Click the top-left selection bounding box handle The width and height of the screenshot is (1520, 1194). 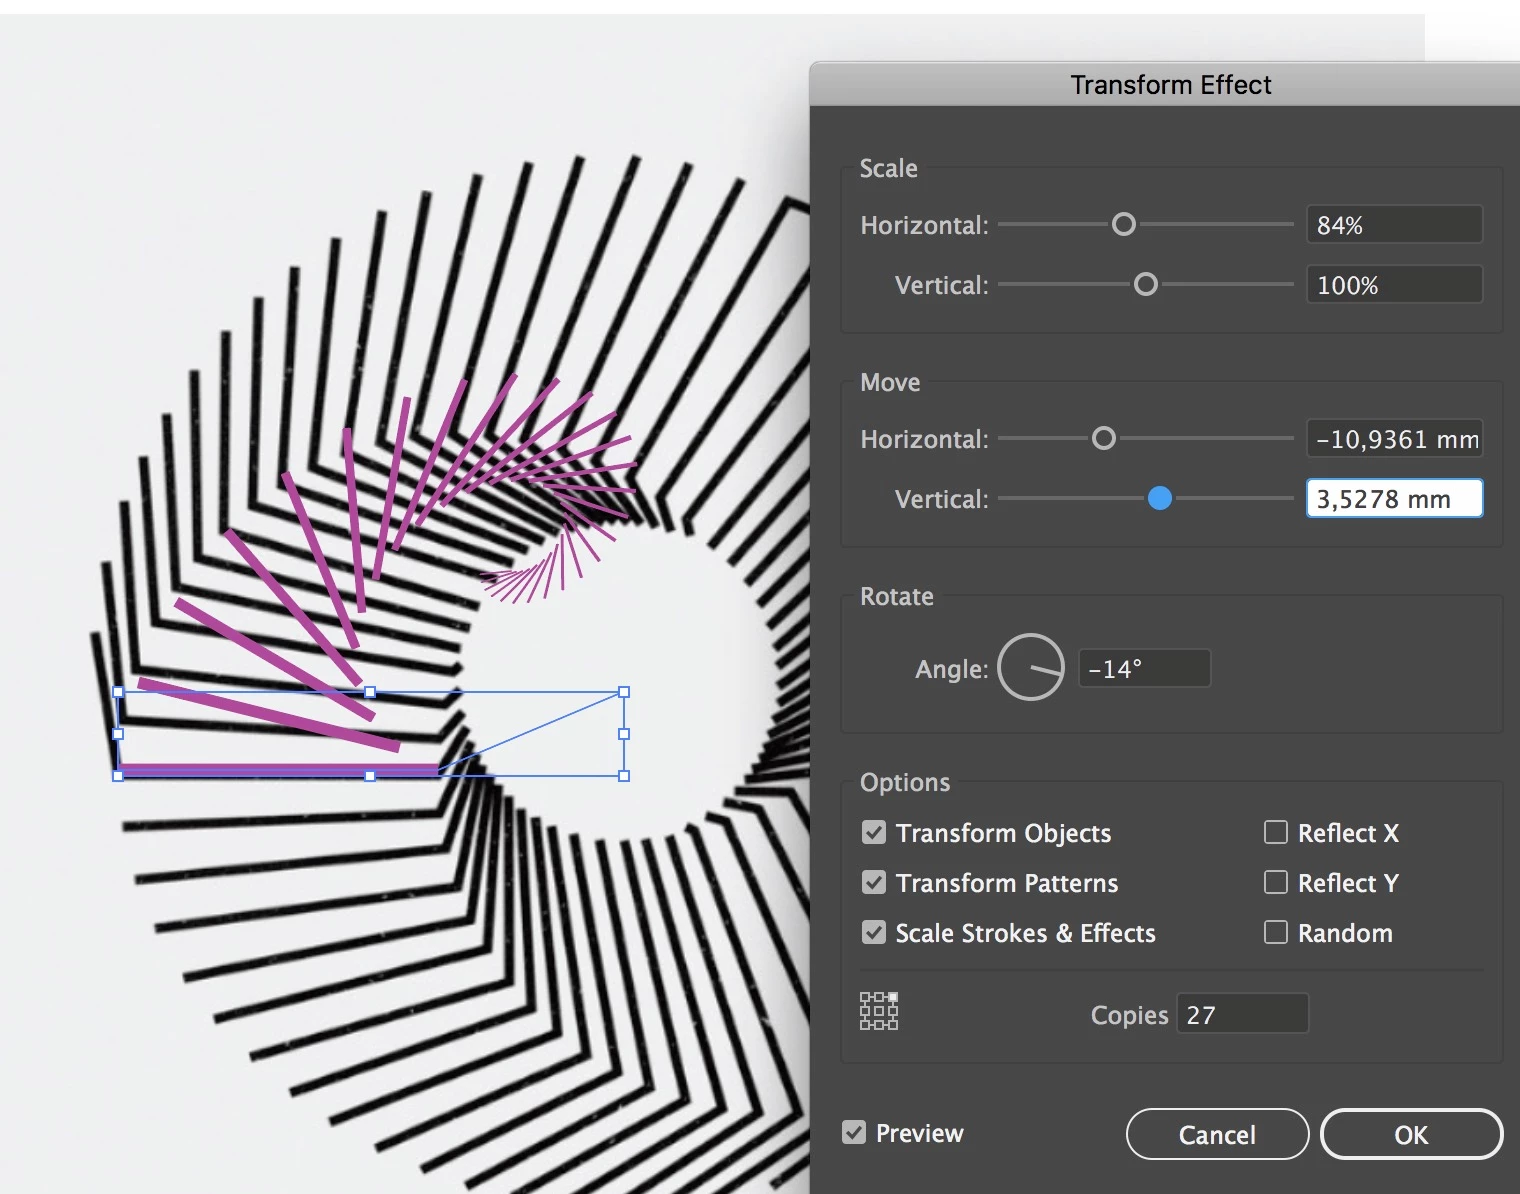(118, 692)
